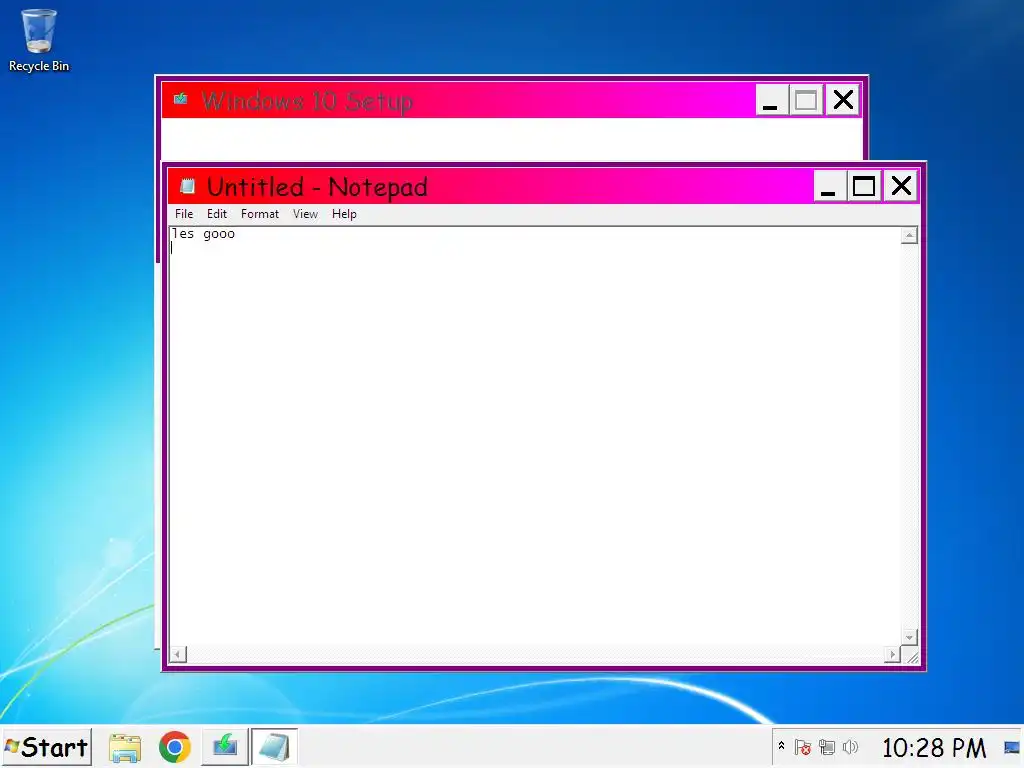
Task: Show hidden tray icons arrow
Action: 781,746
